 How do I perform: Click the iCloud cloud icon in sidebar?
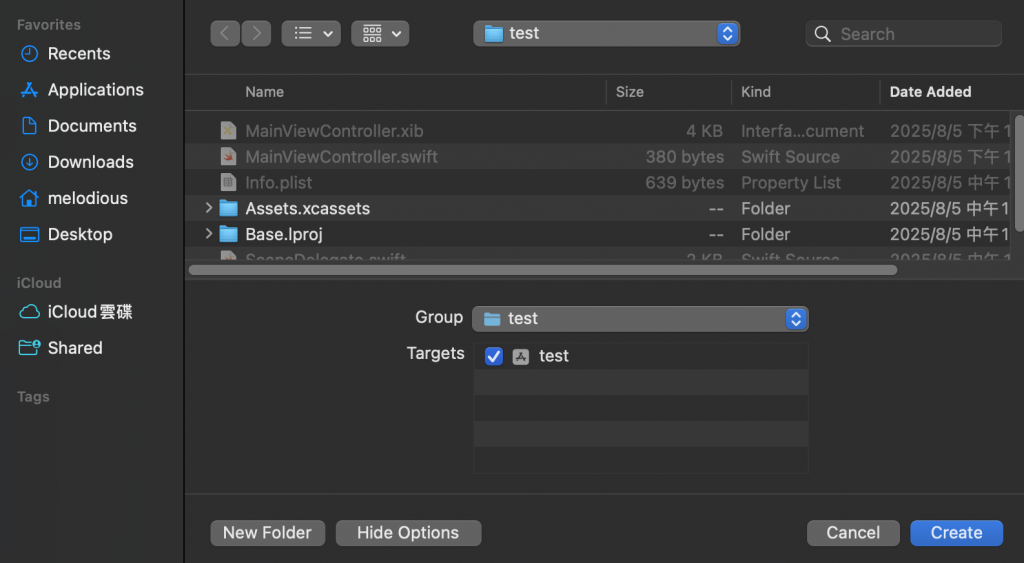click(29, 312)
